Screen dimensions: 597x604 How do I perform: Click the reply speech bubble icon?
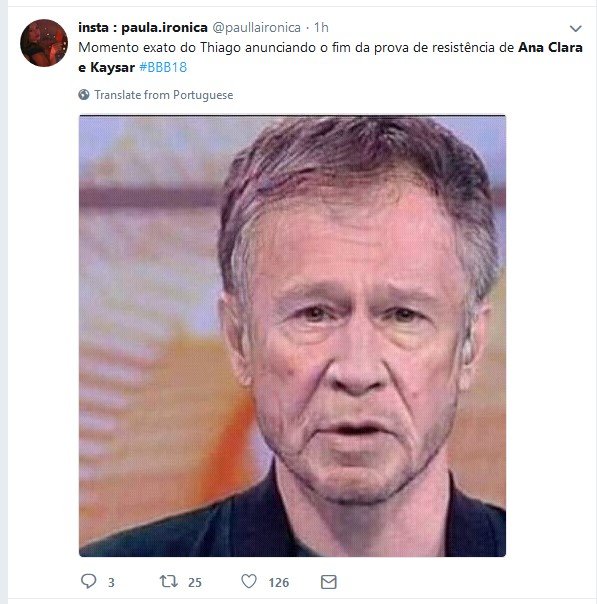click(89, 581)
